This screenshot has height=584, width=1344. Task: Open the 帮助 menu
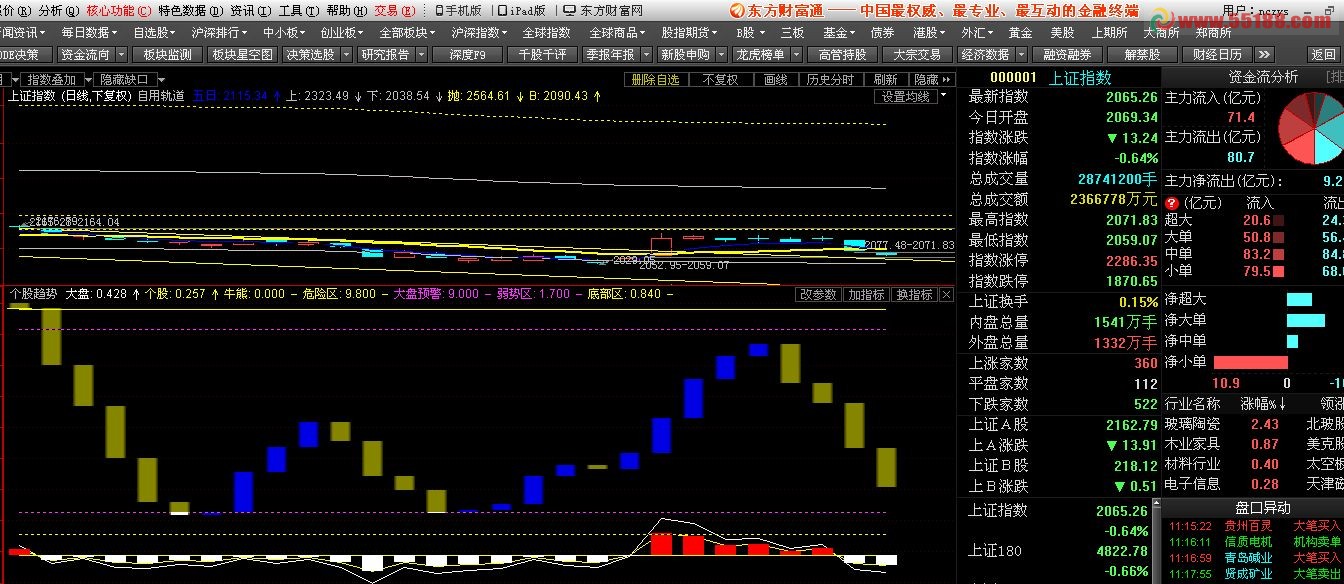(x=345, y=10)
